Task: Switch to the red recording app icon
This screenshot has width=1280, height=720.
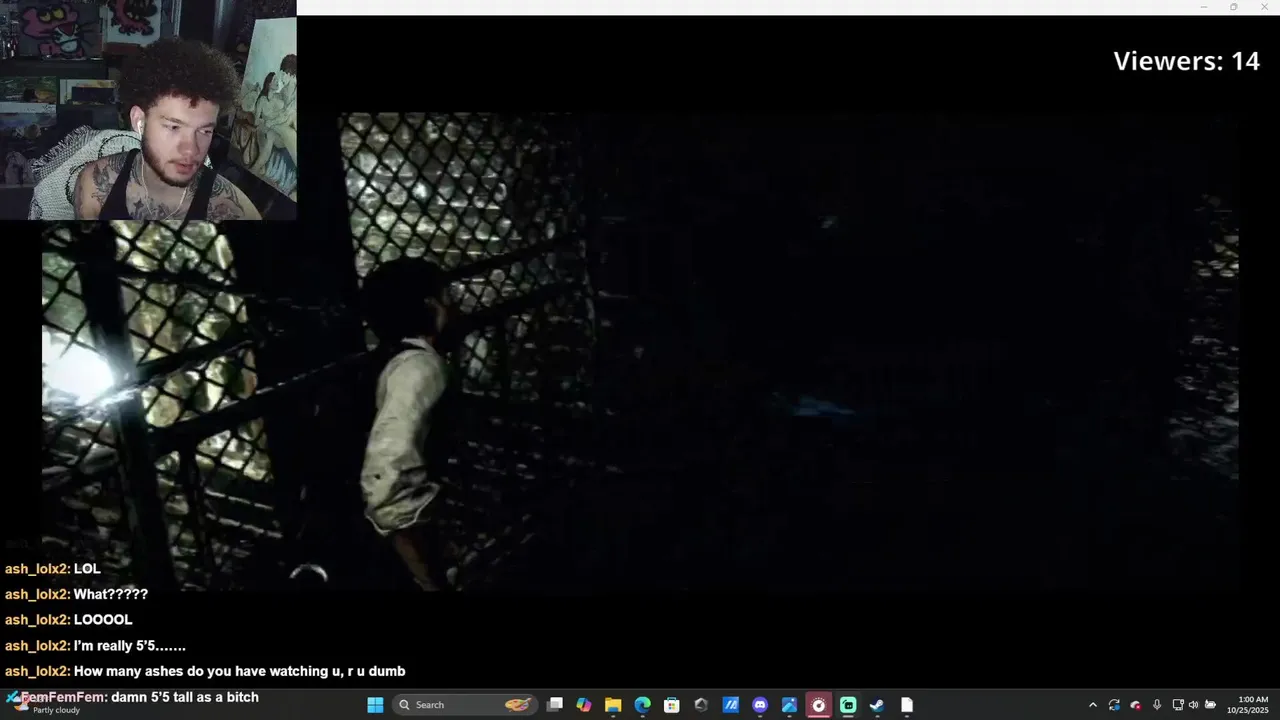Action: tap(819, 705)
